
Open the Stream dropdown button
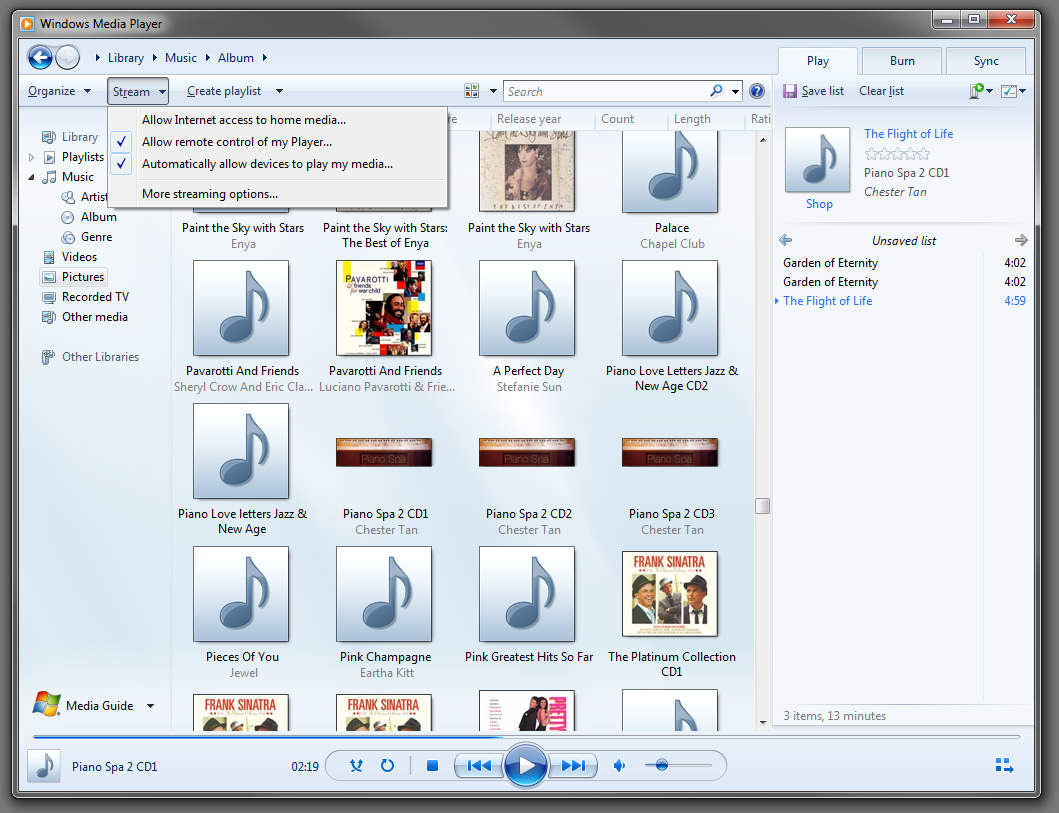click(x=138, y=91)
